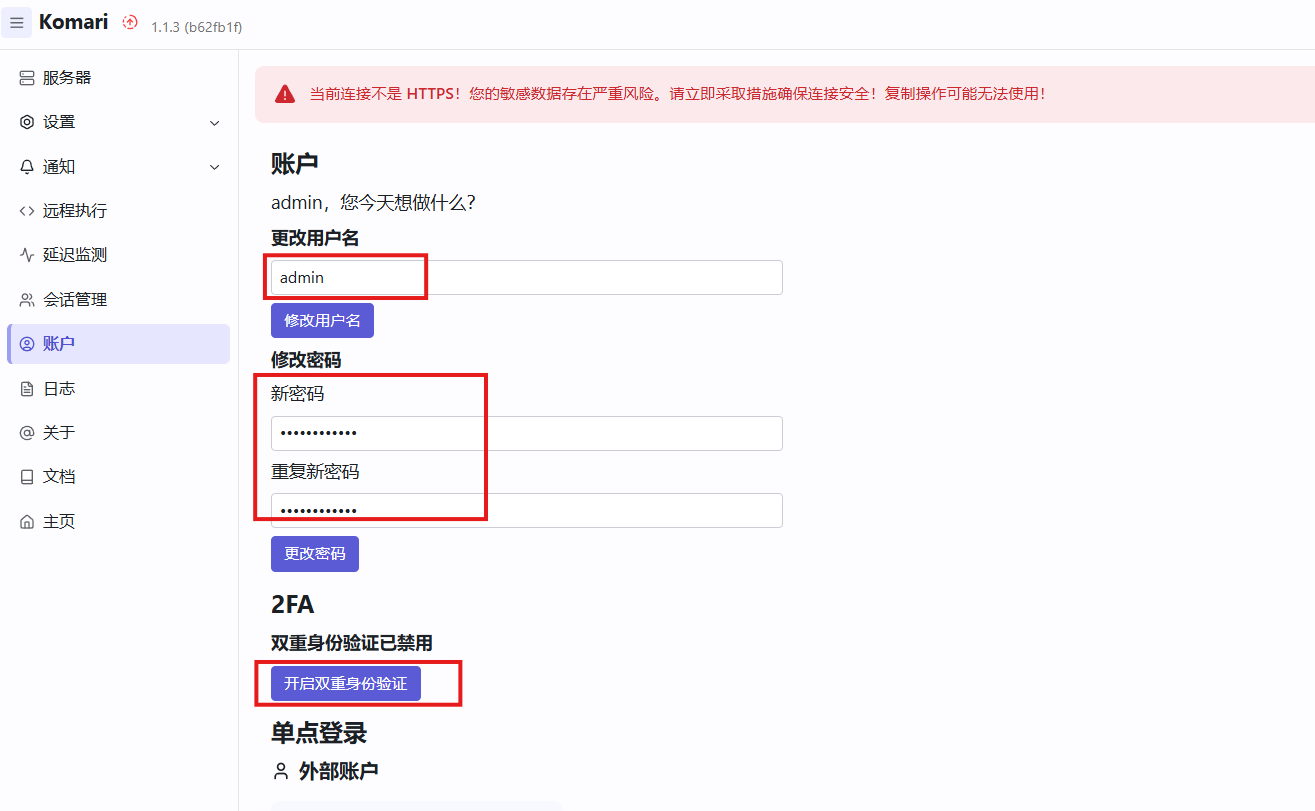Click the 新密码 password field
This screenshot has height=811, width=1315.
point(526,434)
